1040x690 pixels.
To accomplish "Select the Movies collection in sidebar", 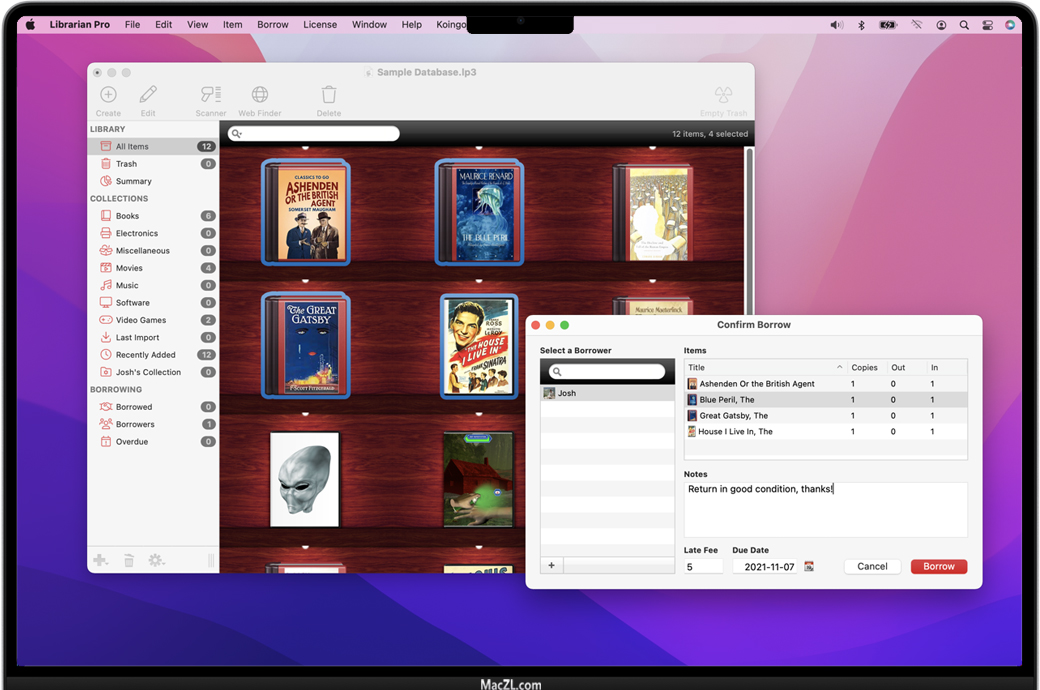I will (129, 268).
